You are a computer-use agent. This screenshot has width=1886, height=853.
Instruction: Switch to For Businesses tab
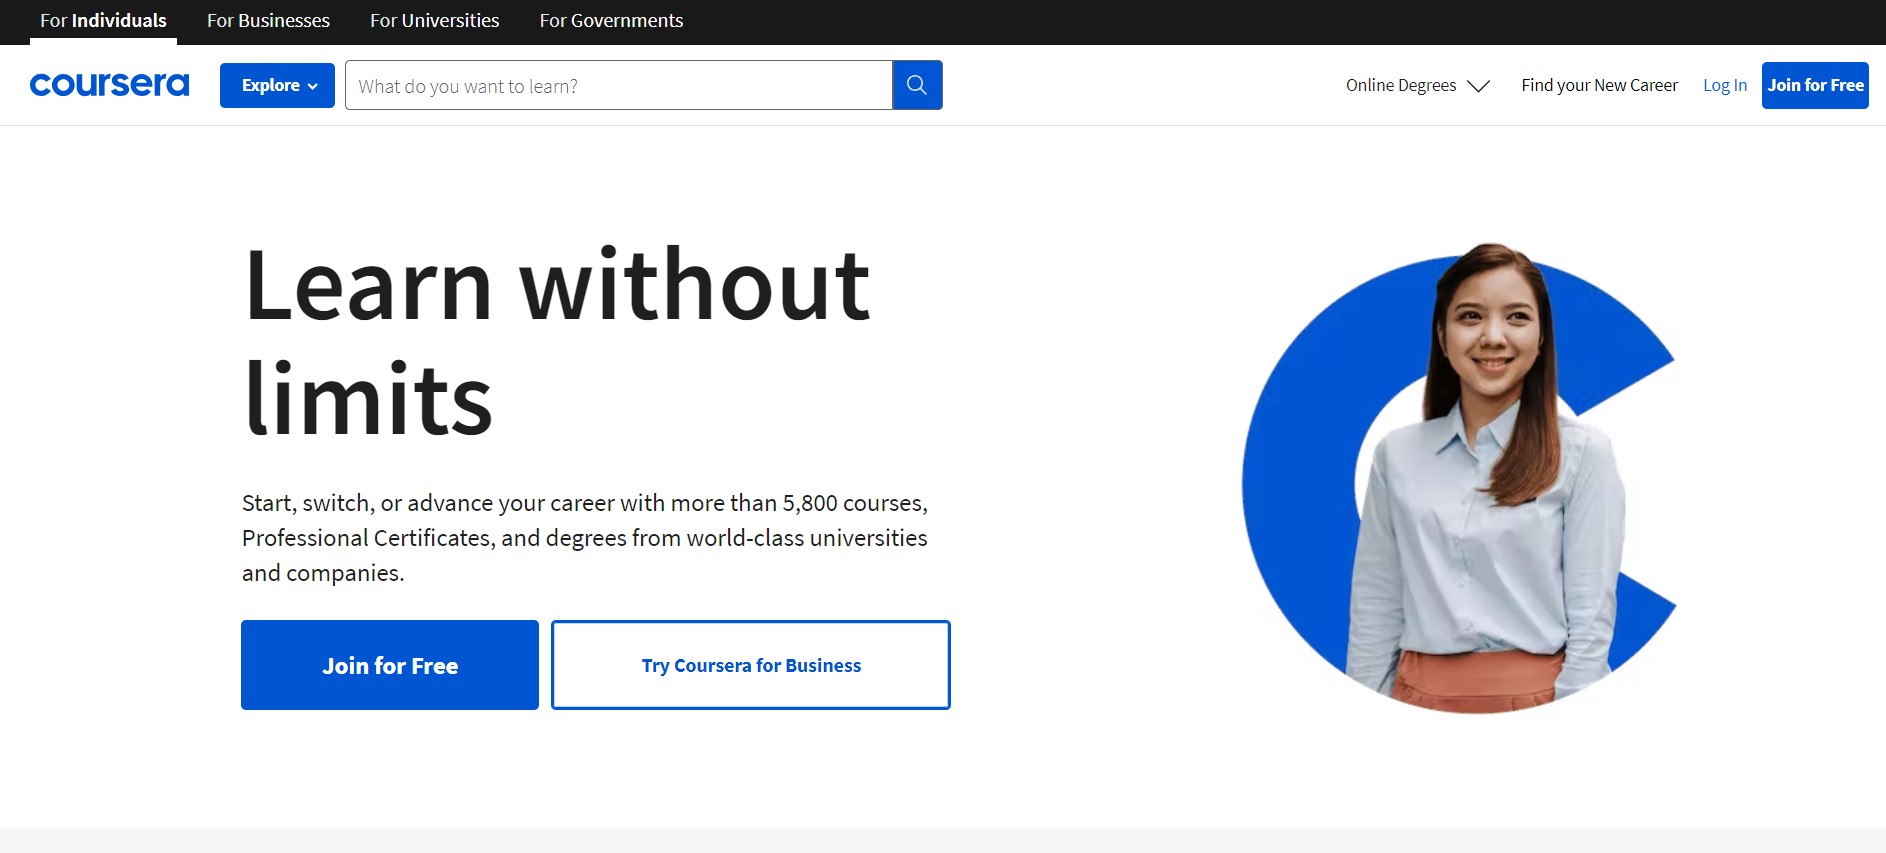[x=268, y=21]
